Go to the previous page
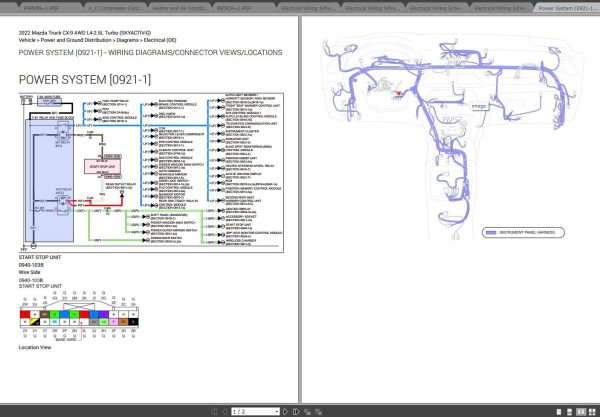Screen dimensions: 600x417 225,412
